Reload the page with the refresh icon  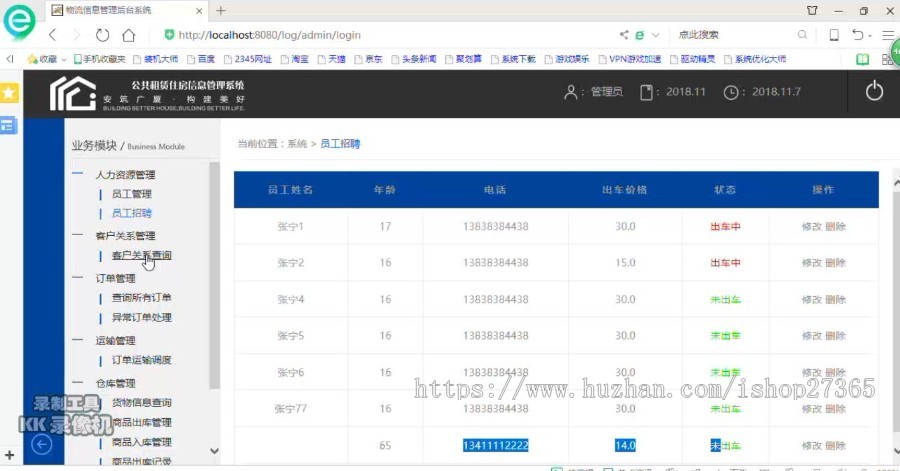[x=102, y=35]
